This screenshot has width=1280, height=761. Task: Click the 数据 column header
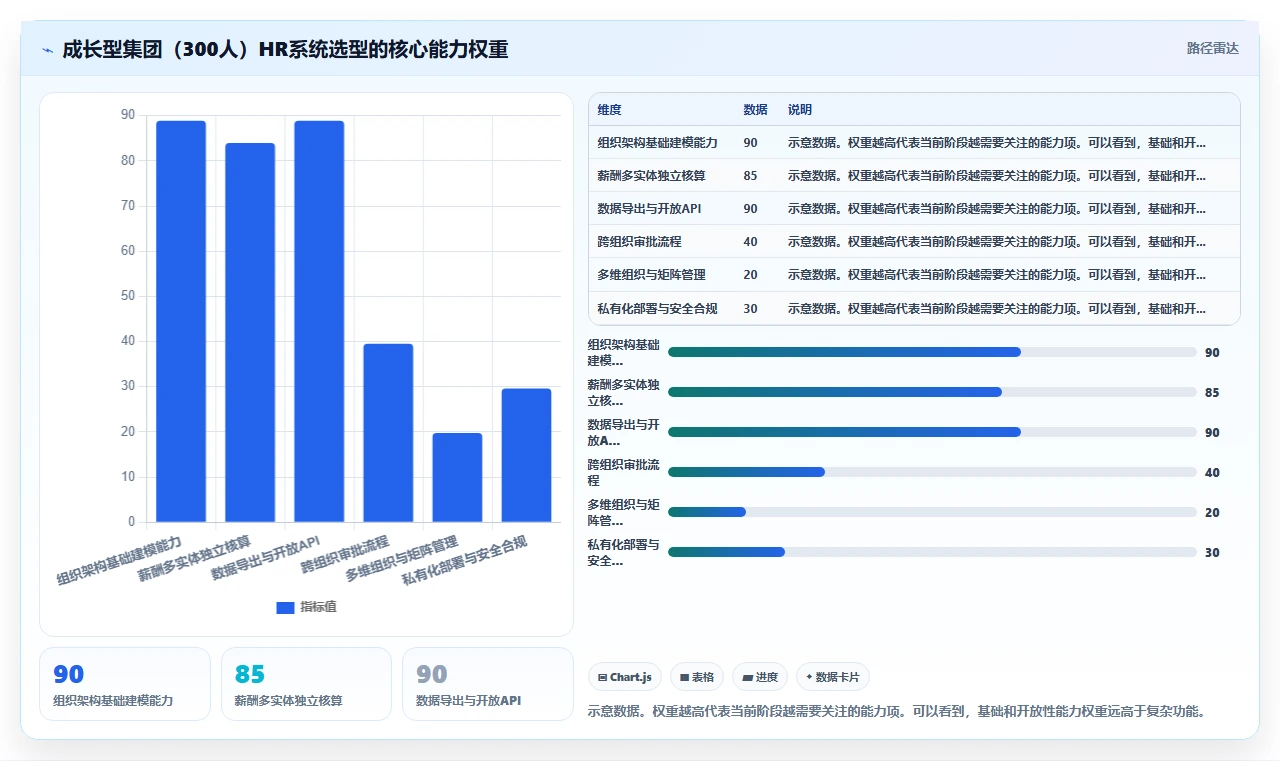755,110
